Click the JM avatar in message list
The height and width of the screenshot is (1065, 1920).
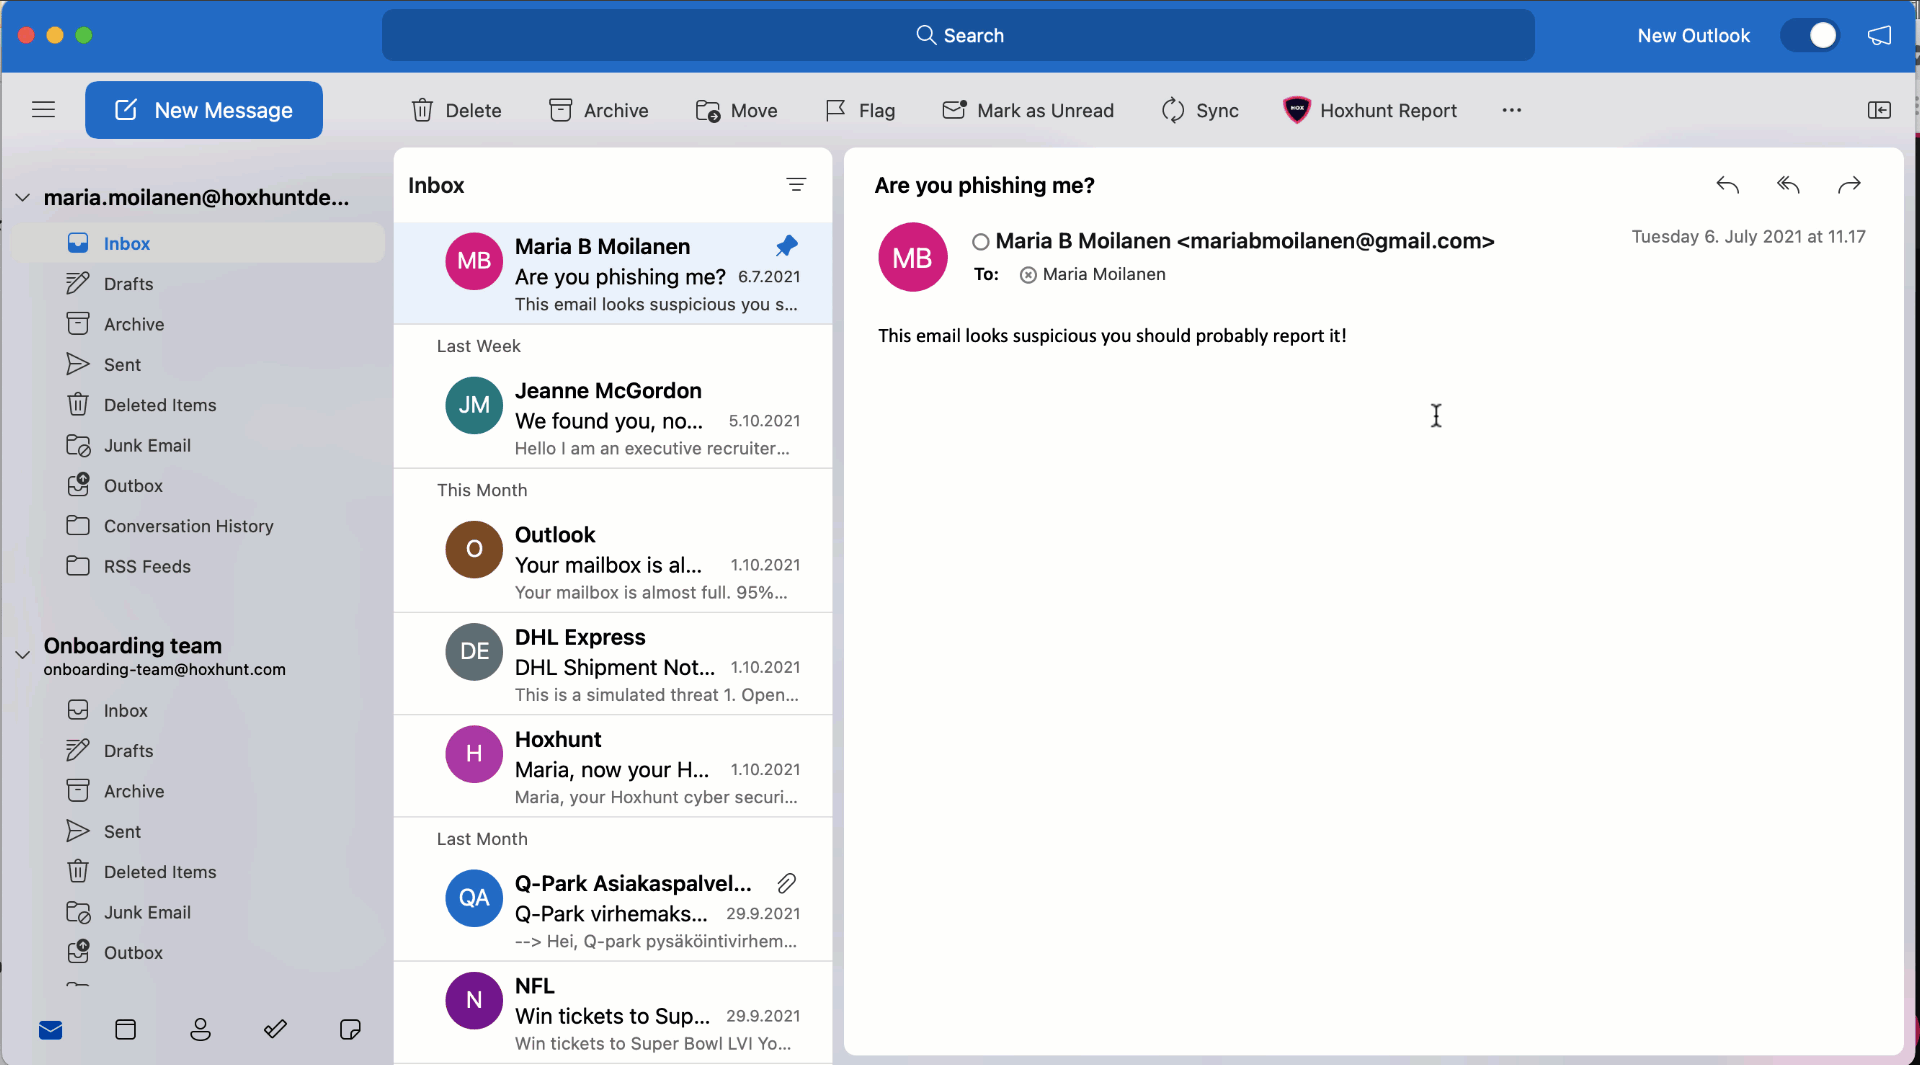(x=474, y=405)
